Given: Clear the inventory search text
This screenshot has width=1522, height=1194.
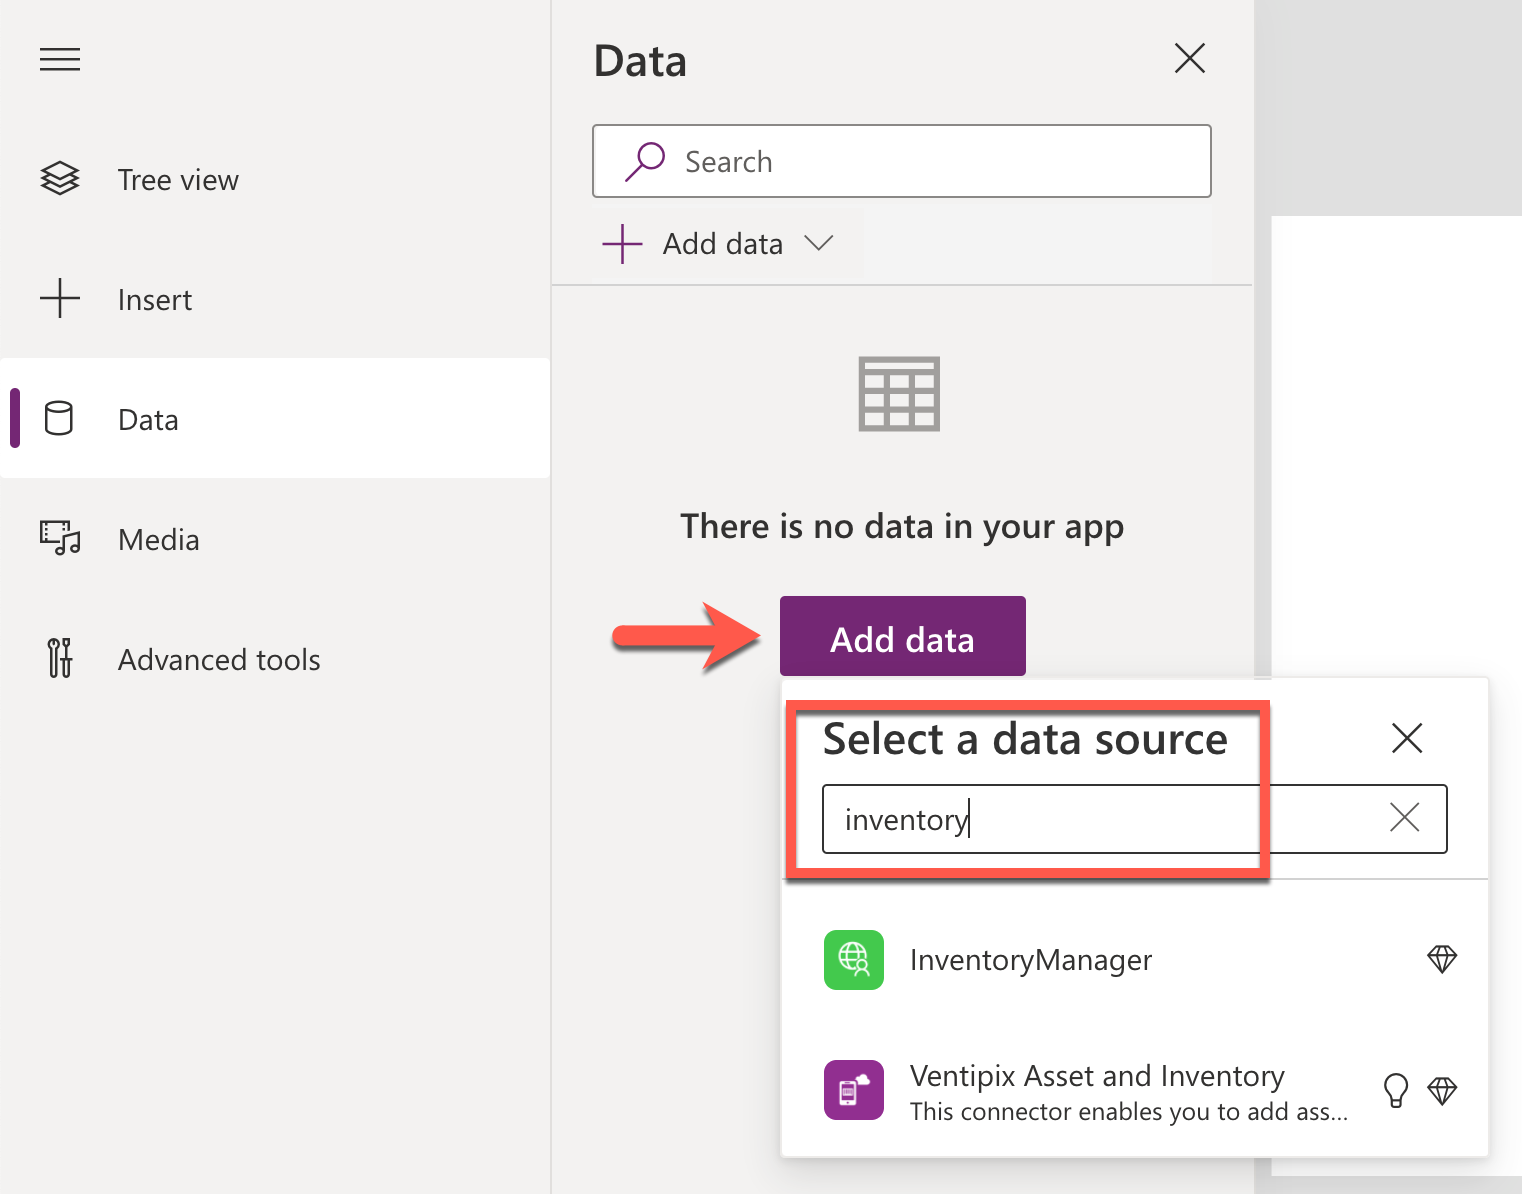Looking at the screenshot, I should pyautogui.click(x=1405, y=818).
